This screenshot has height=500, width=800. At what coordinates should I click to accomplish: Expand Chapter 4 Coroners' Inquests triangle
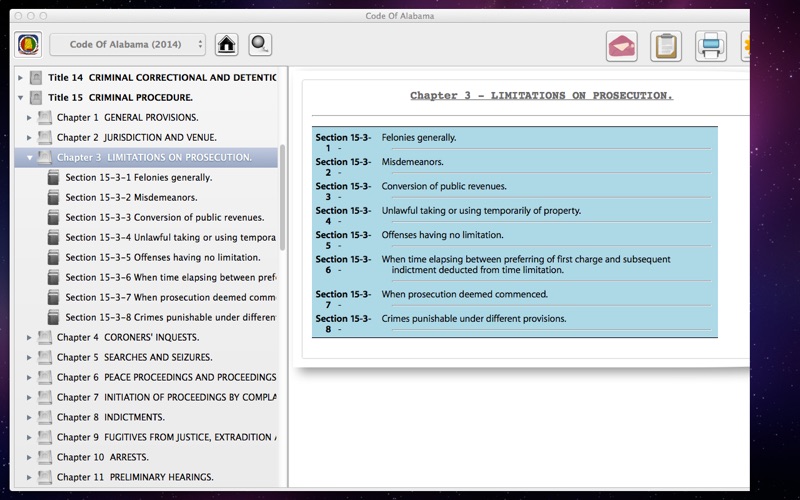29,337
